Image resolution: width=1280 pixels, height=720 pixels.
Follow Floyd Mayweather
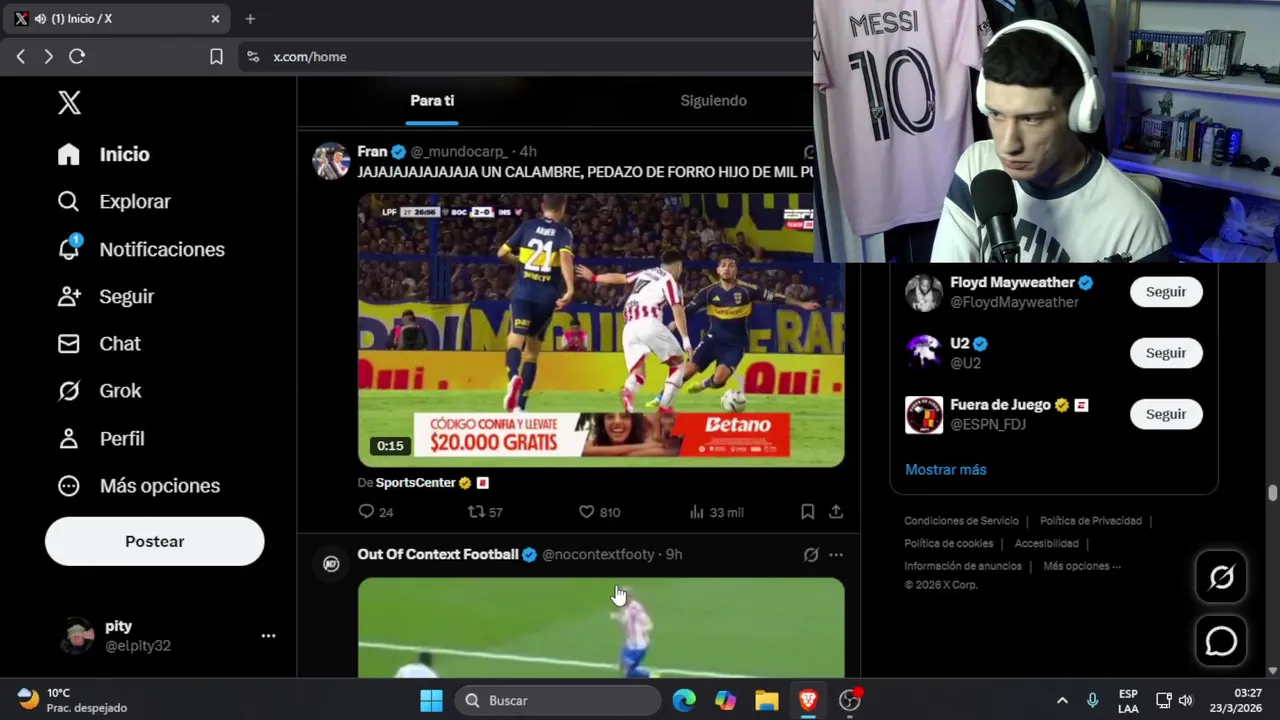(x=1166, y=292)
